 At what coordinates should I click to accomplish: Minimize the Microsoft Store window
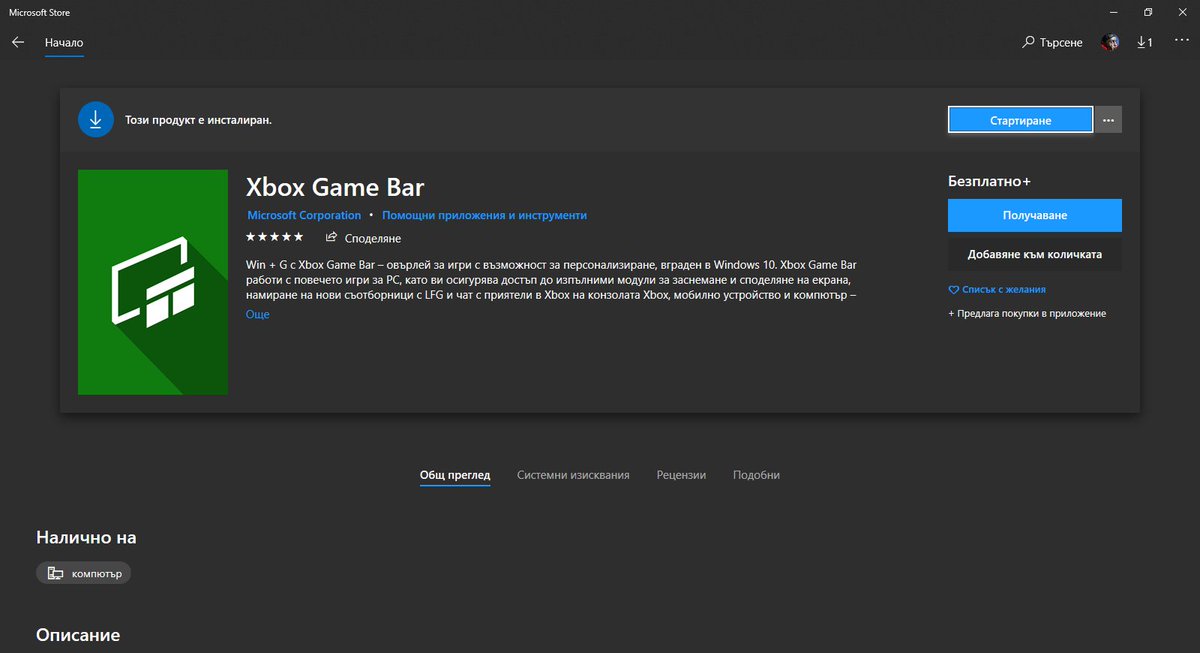coord(1115,12)
